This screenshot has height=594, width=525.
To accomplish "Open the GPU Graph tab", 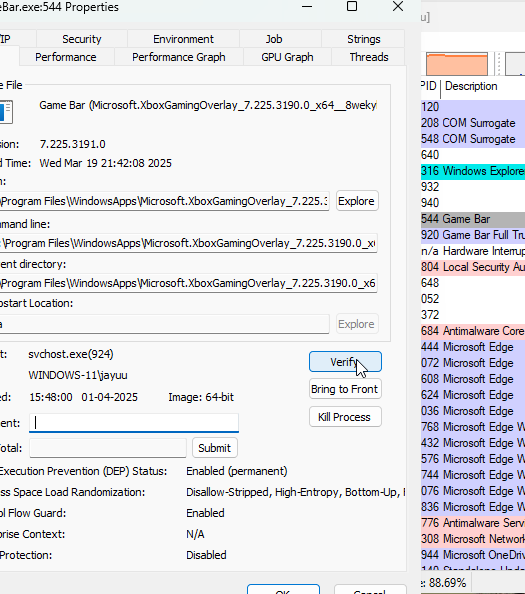I will coord(287,57).
